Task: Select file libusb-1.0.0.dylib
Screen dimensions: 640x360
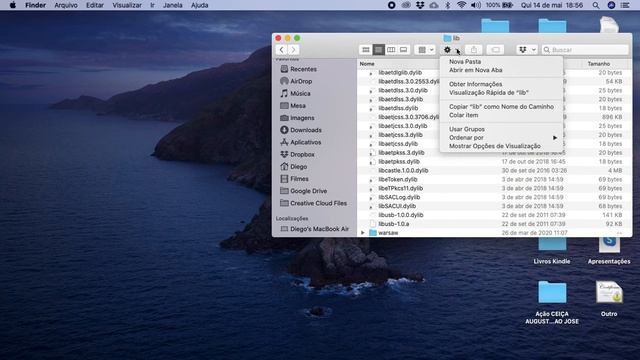Action: 400,215
